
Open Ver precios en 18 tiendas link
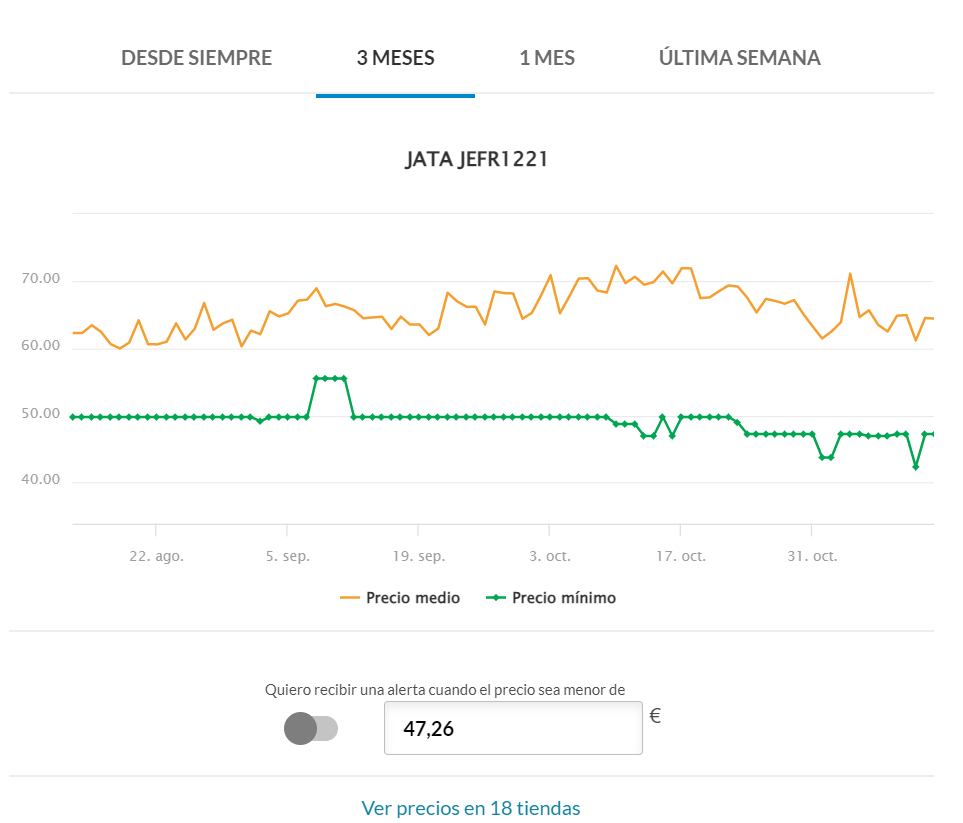pyautogui.click(x=470, y=808)
